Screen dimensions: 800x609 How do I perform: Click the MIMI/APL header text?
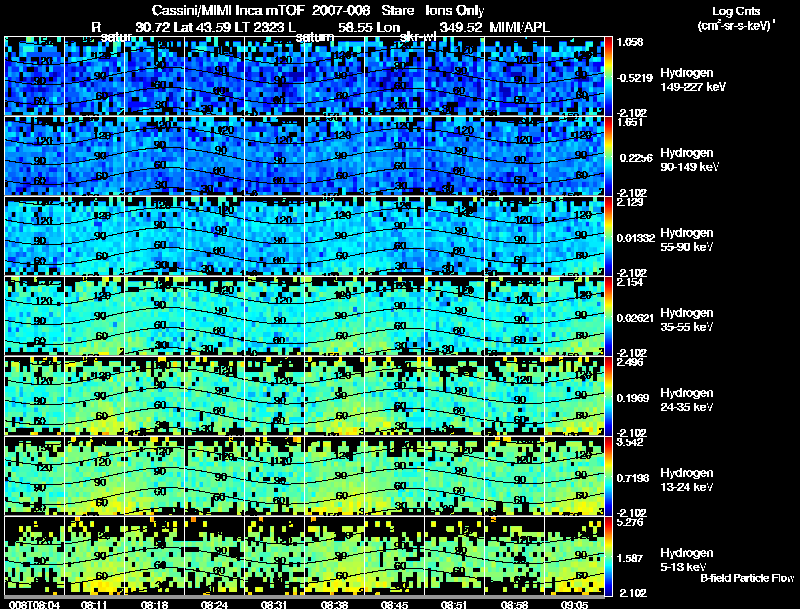click(x=519, y=27)
